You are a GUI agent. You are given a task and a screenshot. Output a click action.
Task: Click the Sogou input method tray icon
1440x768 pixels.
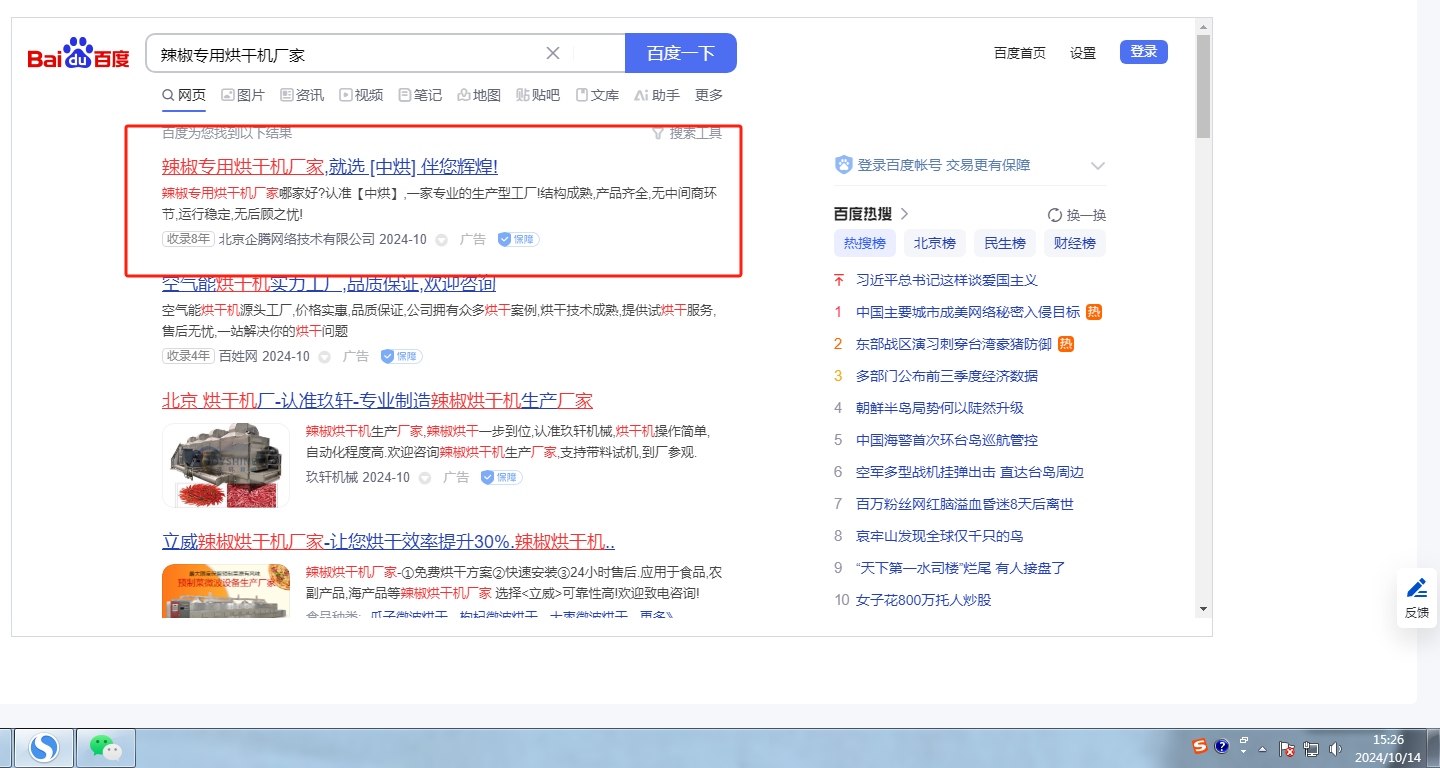[1199, 746]
